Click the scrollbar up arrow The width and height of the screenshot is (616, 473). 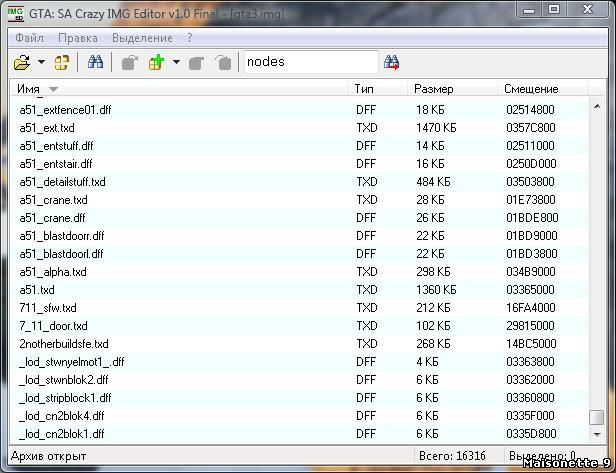(597, 106)
